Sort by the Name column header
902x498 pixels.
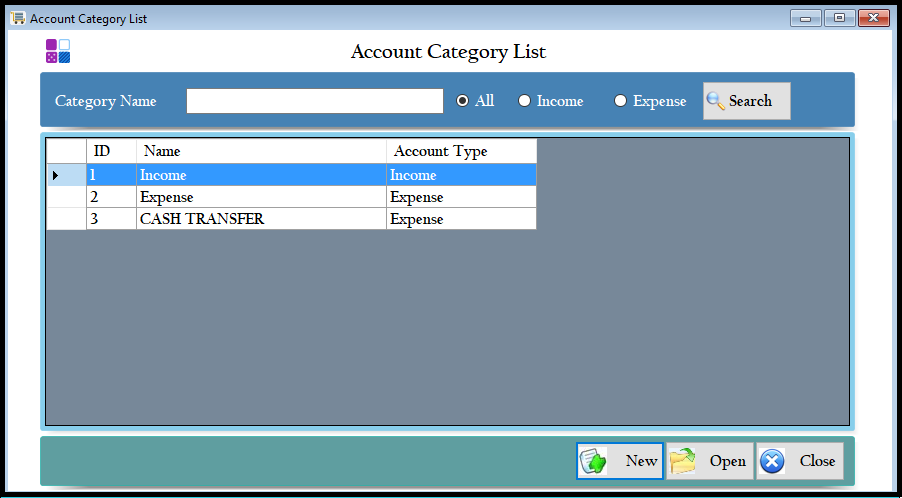[261, 151]
